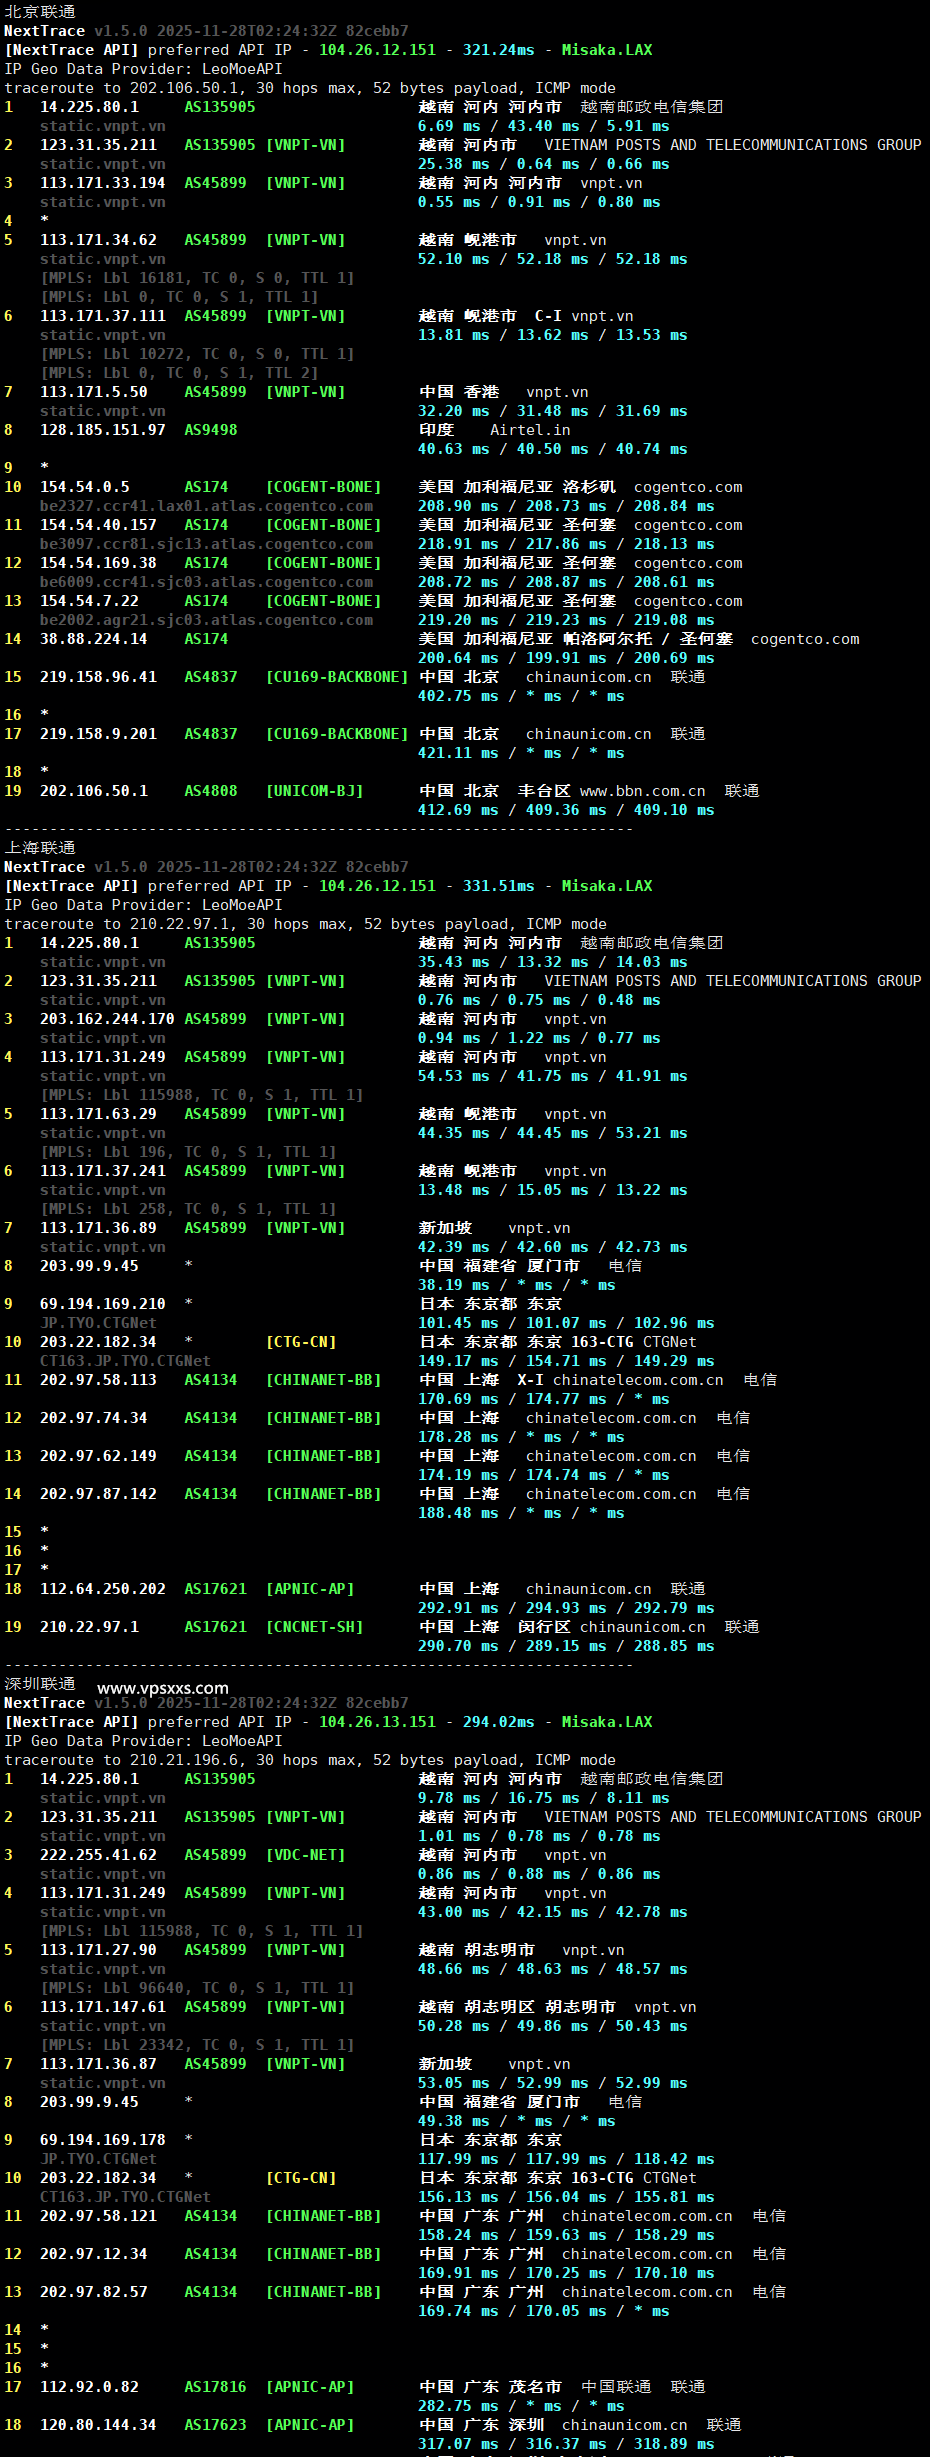Click hop IP 113.171.27.90
Viewport: 930px width, 2457px height.
98,1950
